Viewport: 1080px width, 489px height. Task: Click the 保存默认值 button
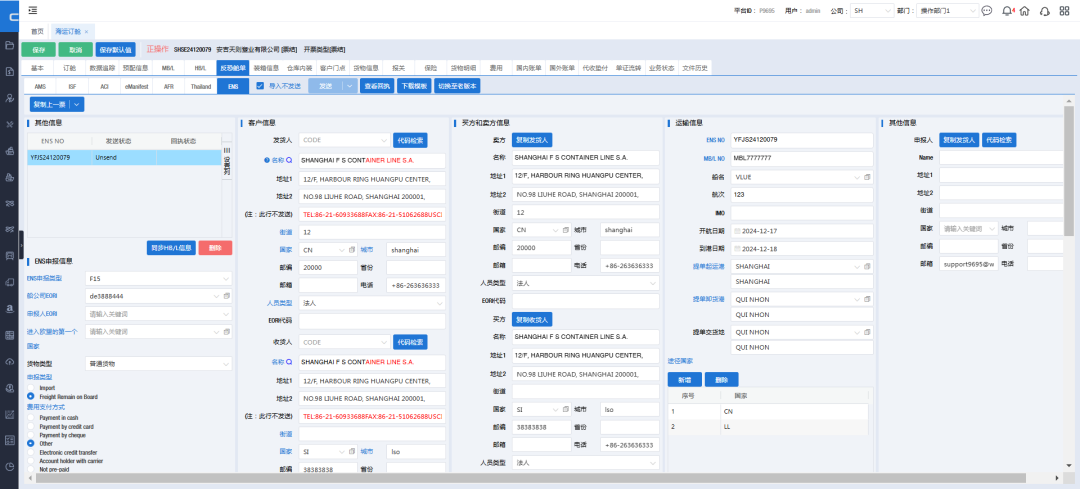pos(115,50)
